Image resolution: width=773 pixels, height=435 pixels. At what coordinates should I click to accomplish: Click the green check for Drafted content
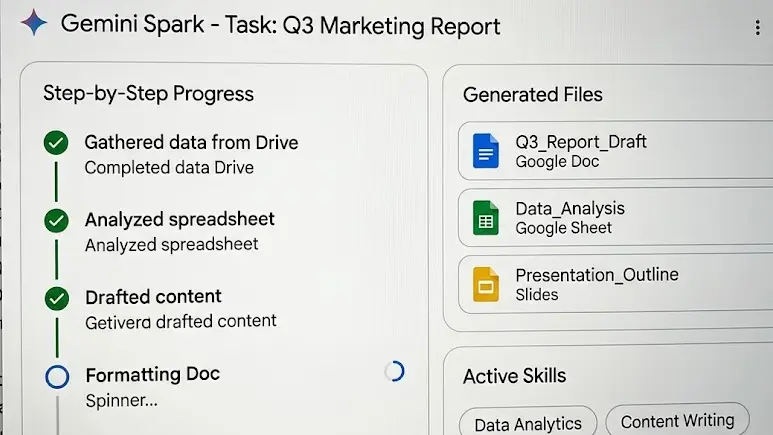57,298
